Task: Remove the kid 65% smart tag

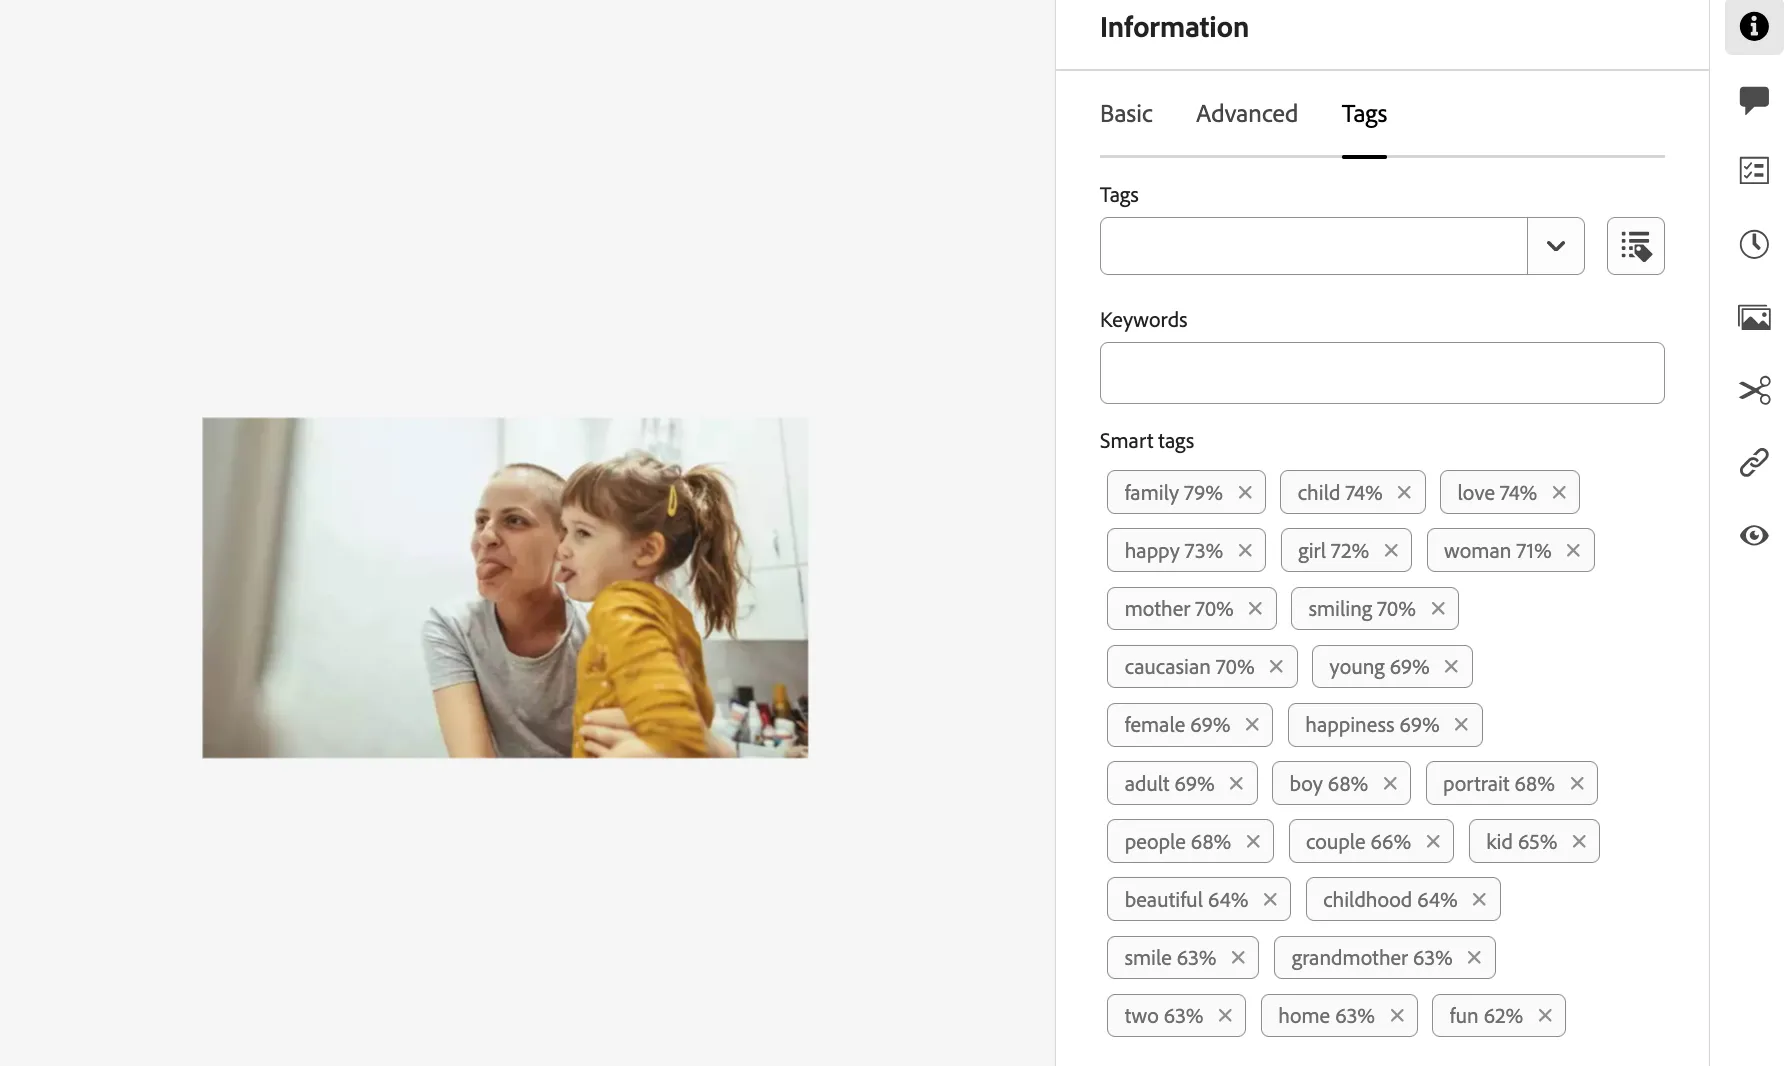Action: 1579,842
